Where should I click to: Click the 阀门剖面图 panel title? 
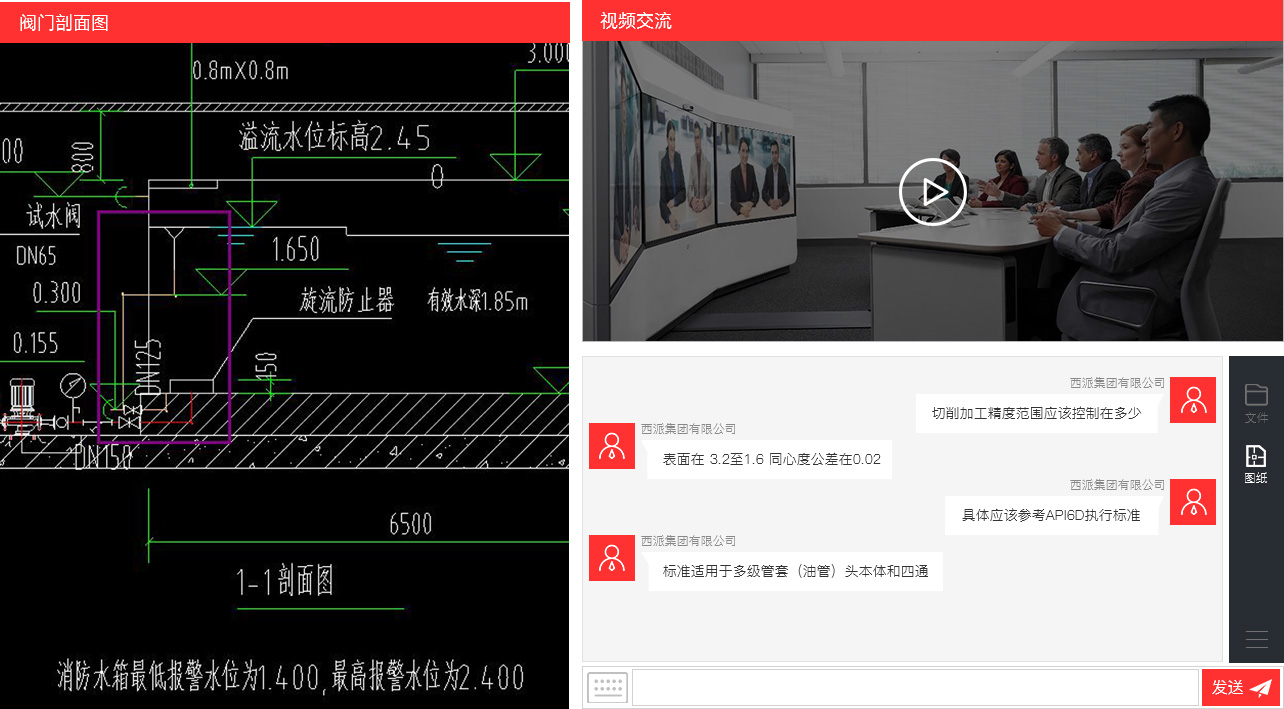[64, 22]
